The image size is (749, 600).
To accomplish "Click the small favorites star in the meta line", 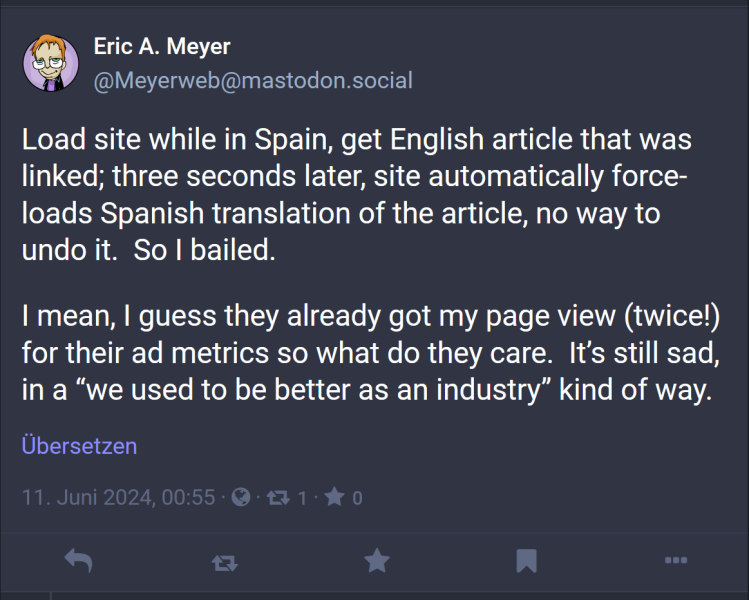I will click(335, 497).
